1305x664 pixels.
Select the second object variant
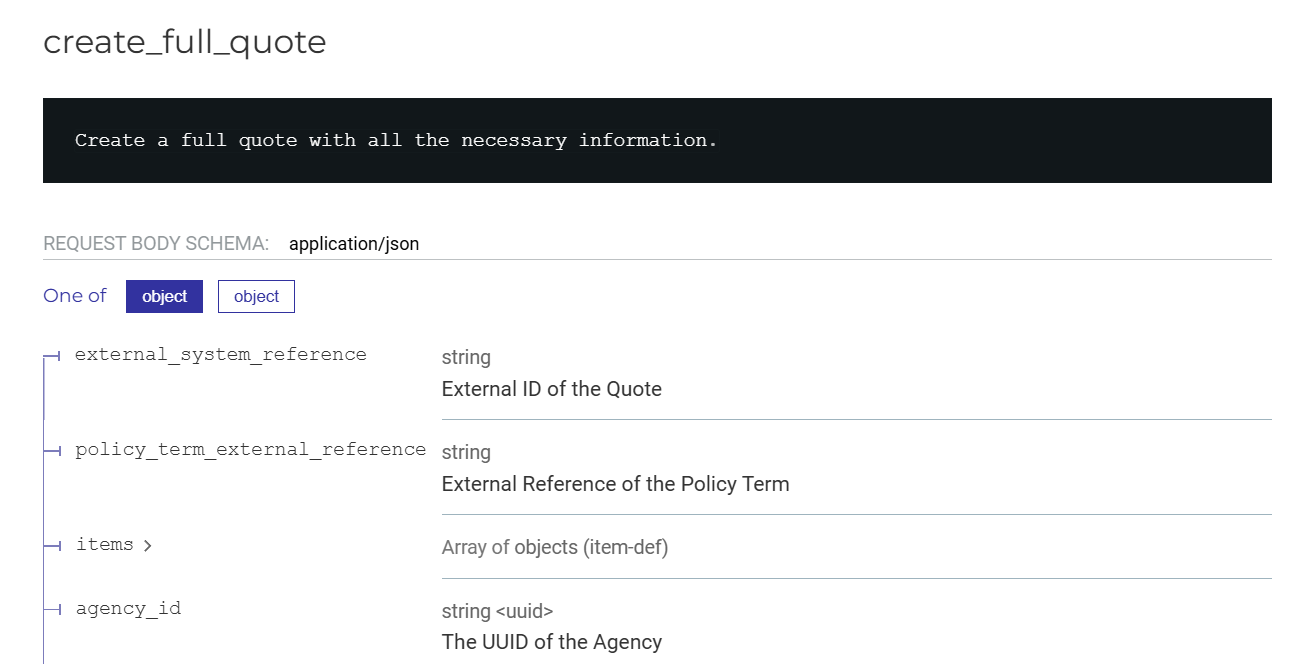tap(256, 296)
